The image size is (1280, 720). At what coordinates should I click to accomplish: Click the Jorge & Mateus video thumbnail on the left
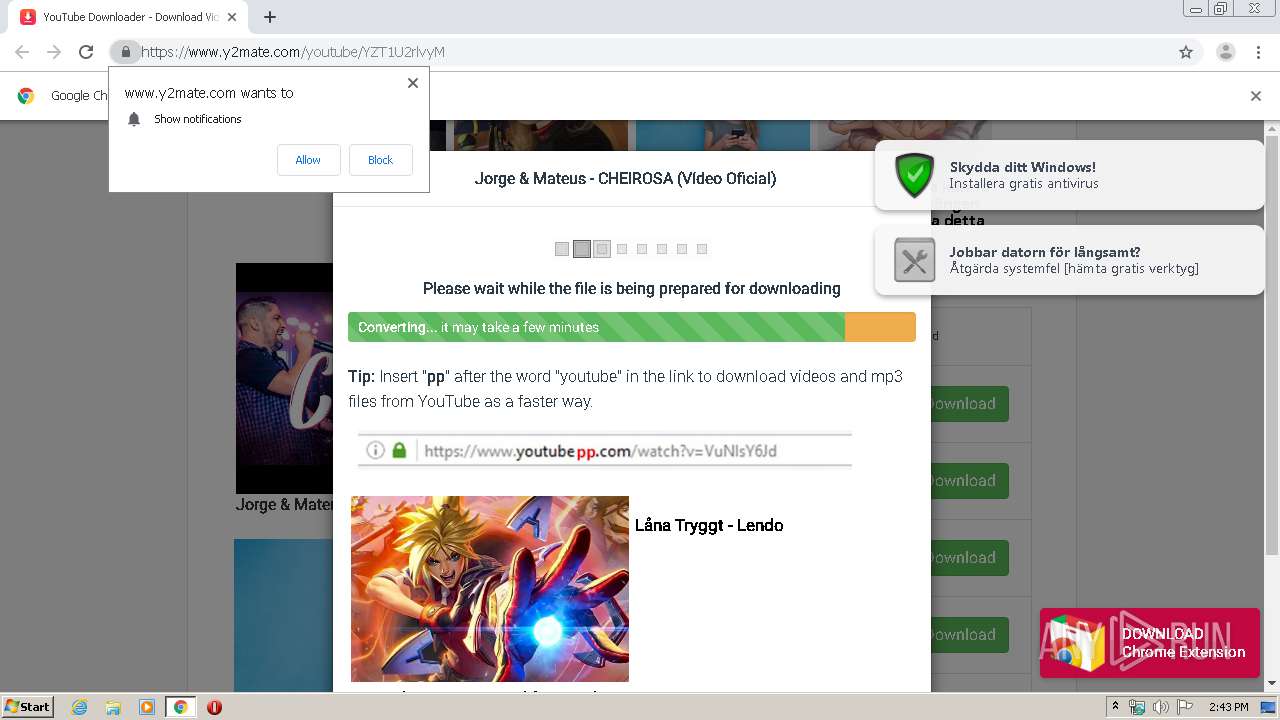pyautogui.click(x=284, y=378)
